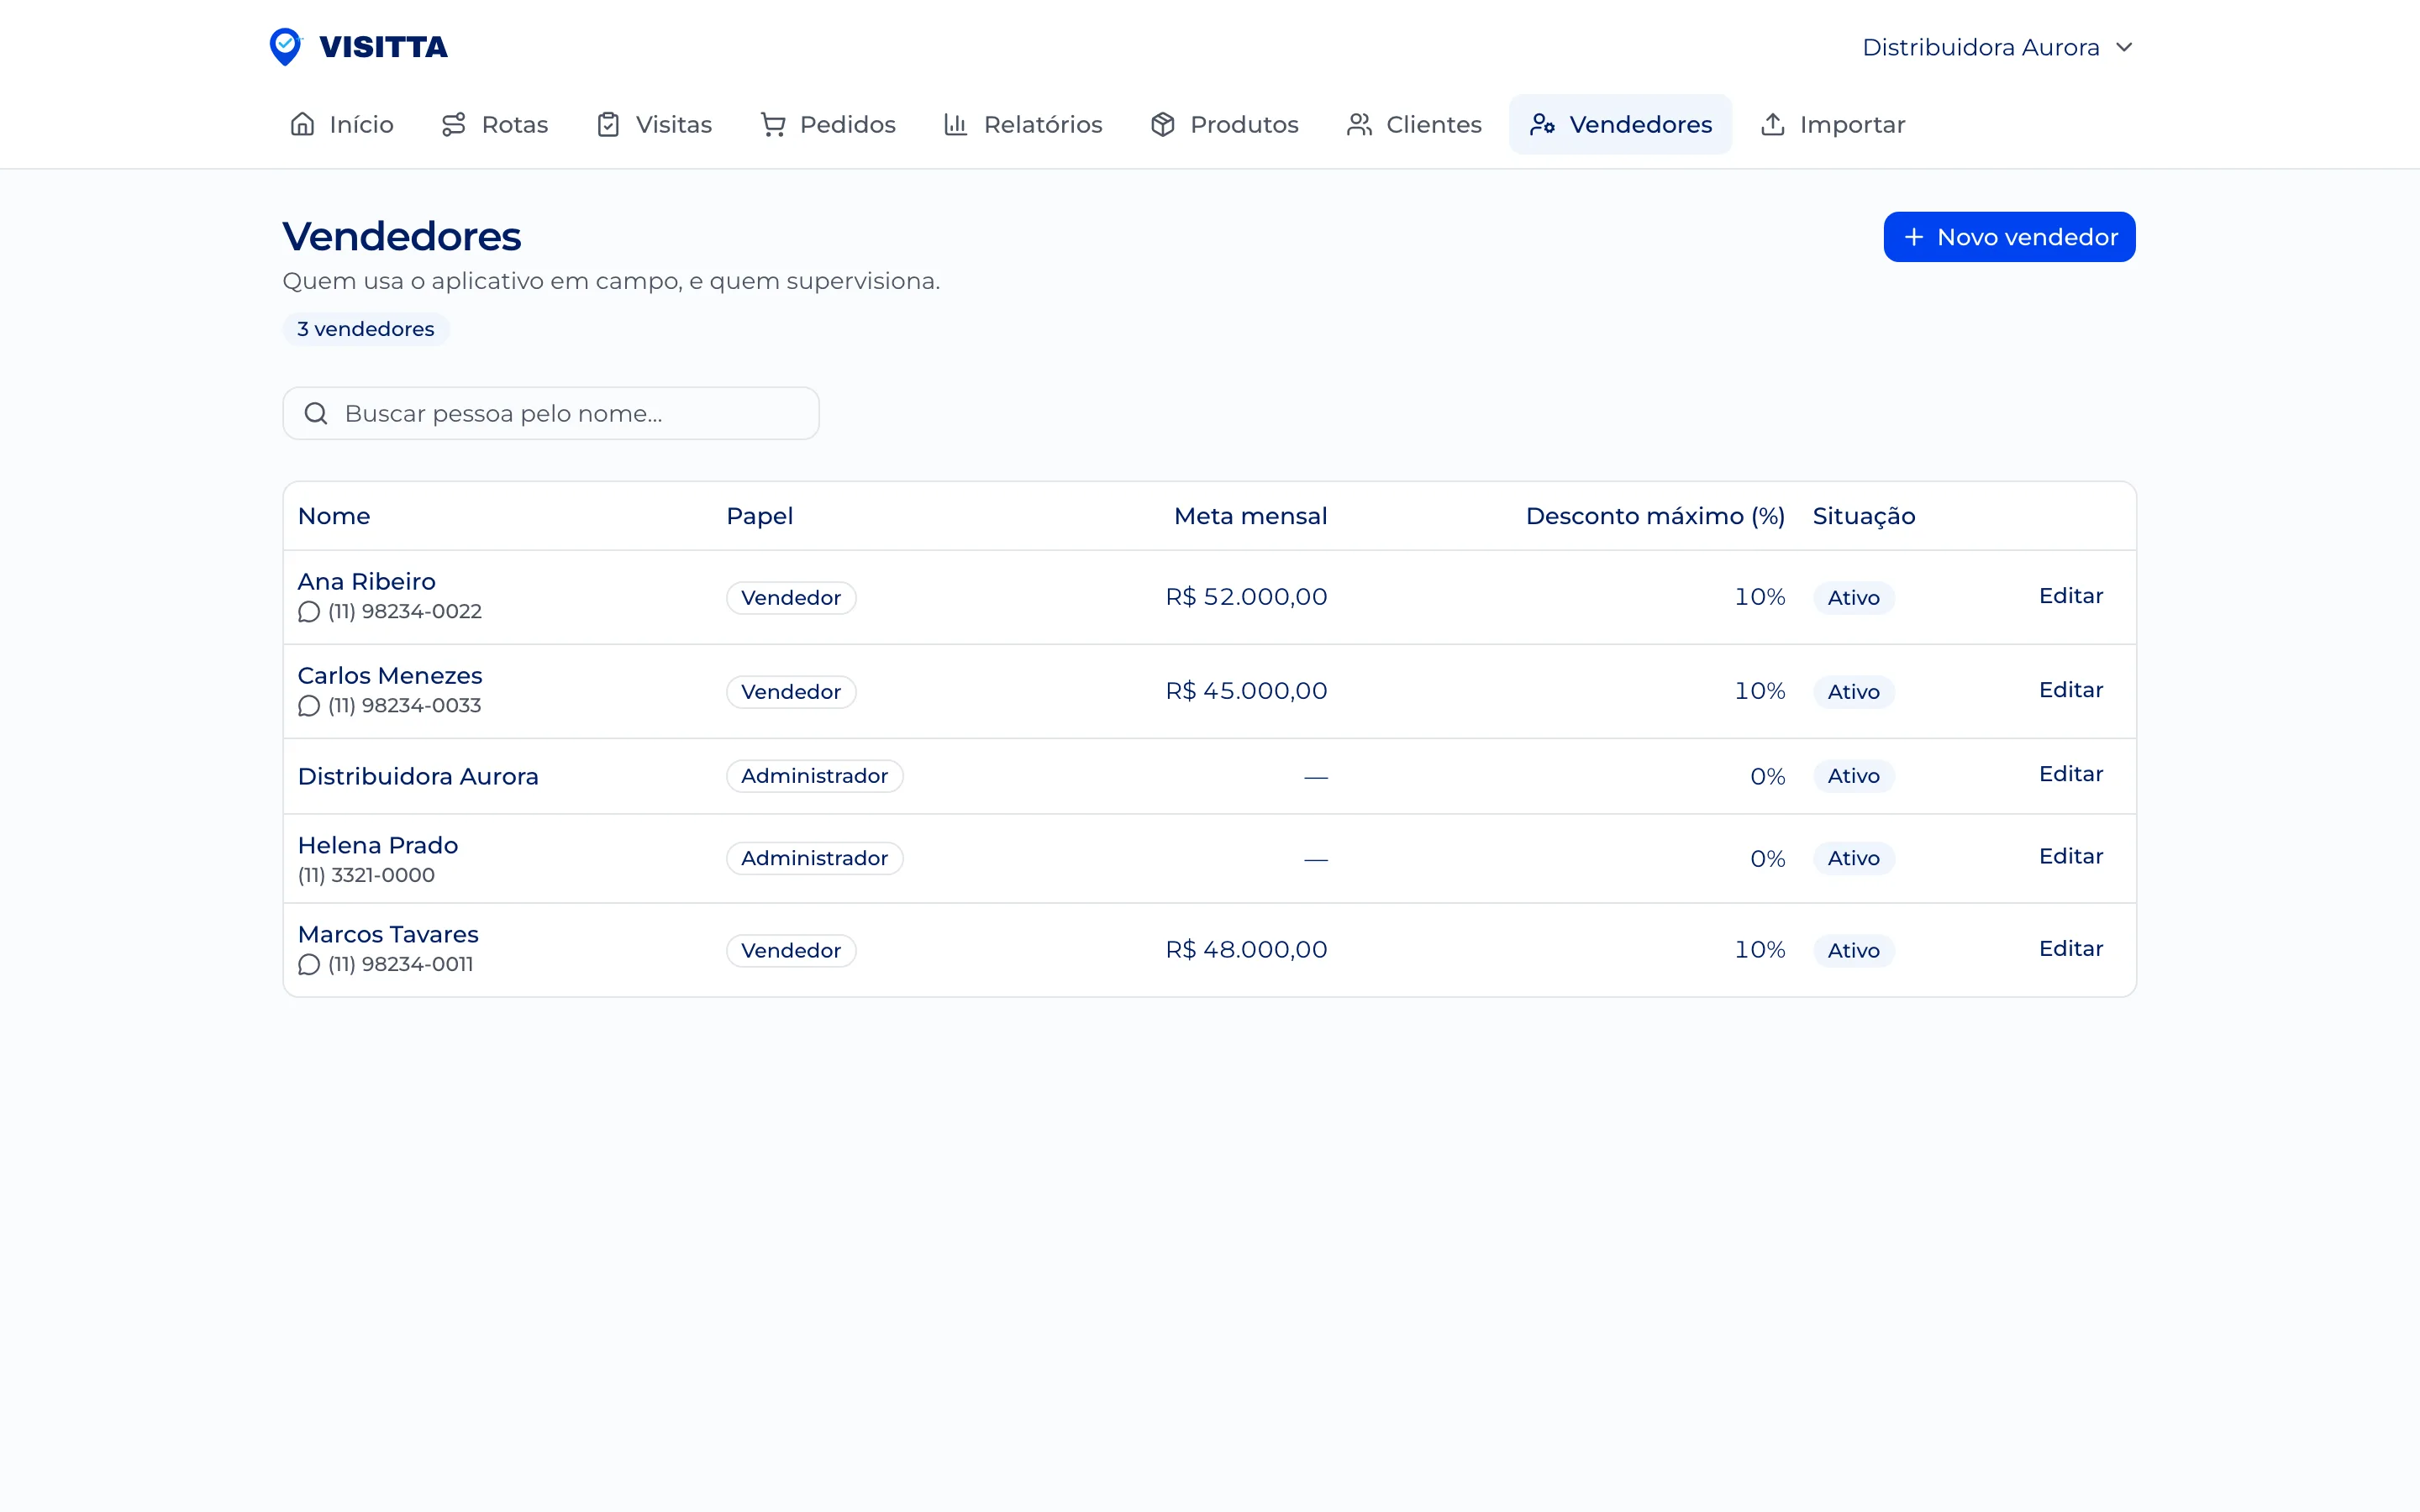Image resolution: width=2420 pixels, height=1512 pixels.
Task: Click the upload icon beside Importar
Action: [1772, 124]
